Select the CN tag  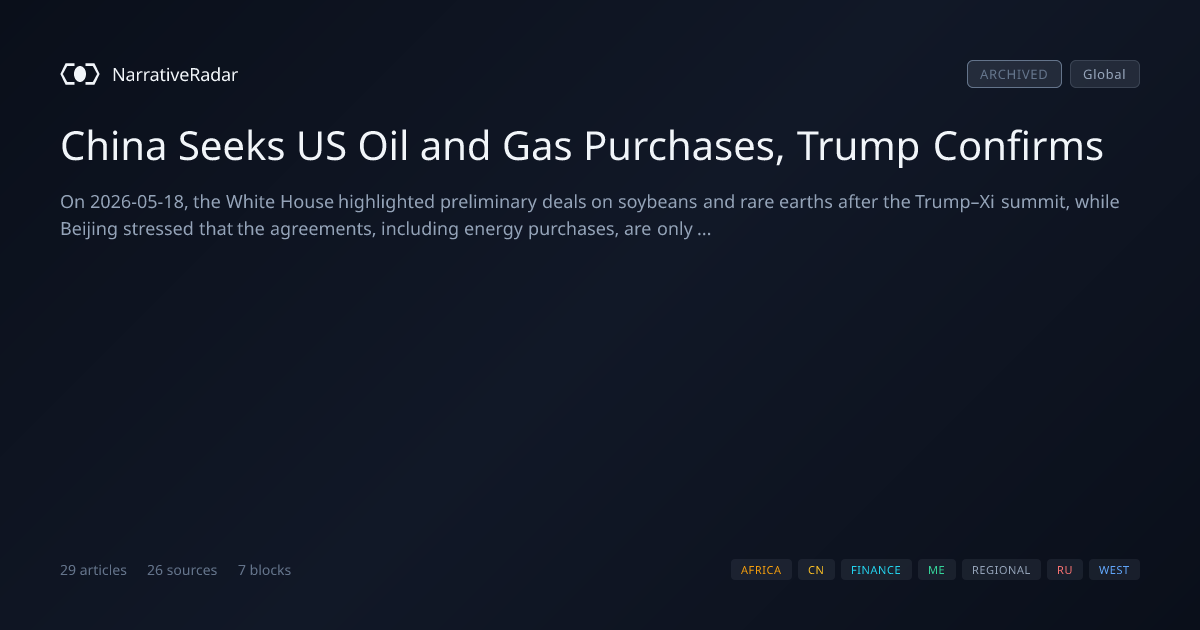816,570
